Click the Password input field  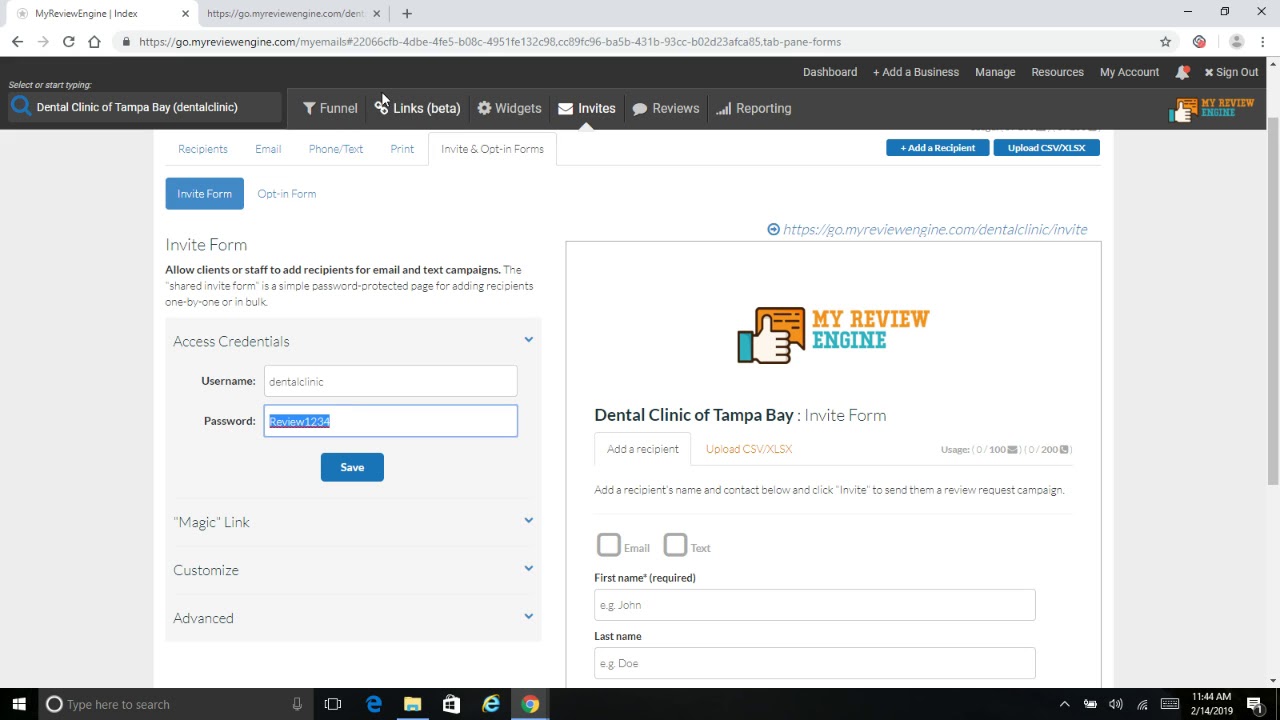pos(391,421)
